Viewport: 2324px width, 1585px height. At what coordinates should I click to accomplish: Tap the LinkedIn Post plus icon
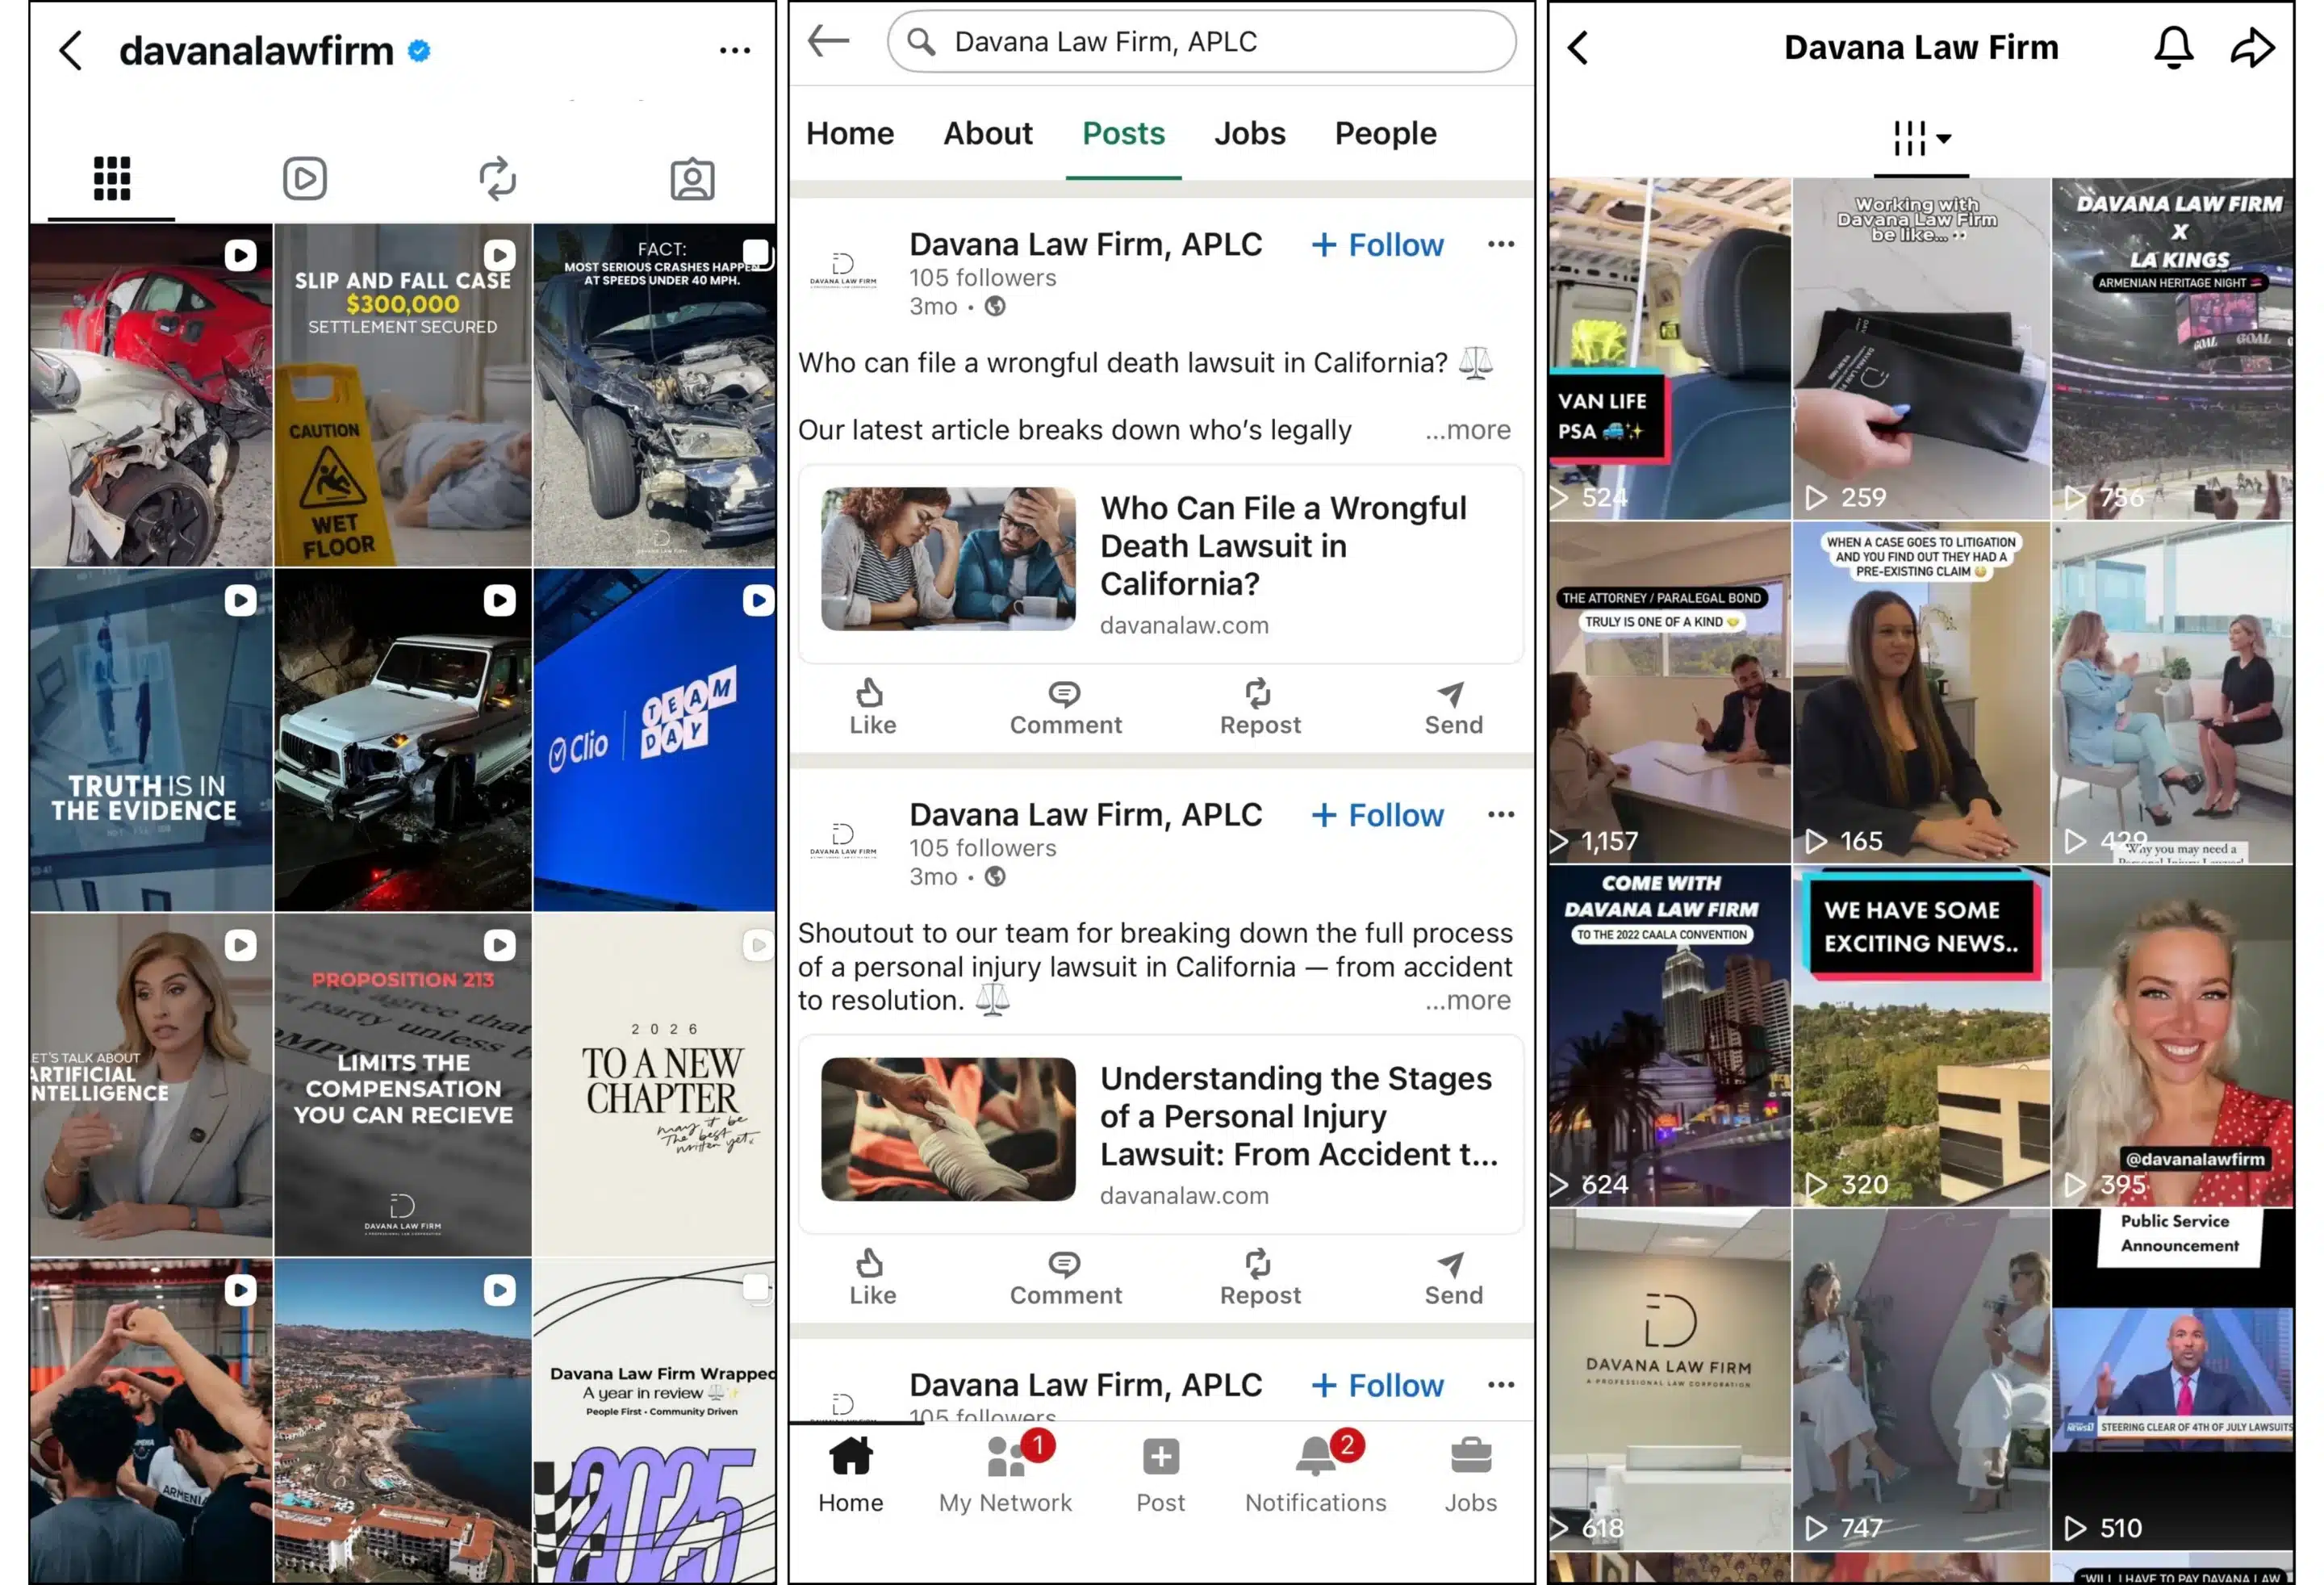pyautogui.click(x=1159, y=1458)
